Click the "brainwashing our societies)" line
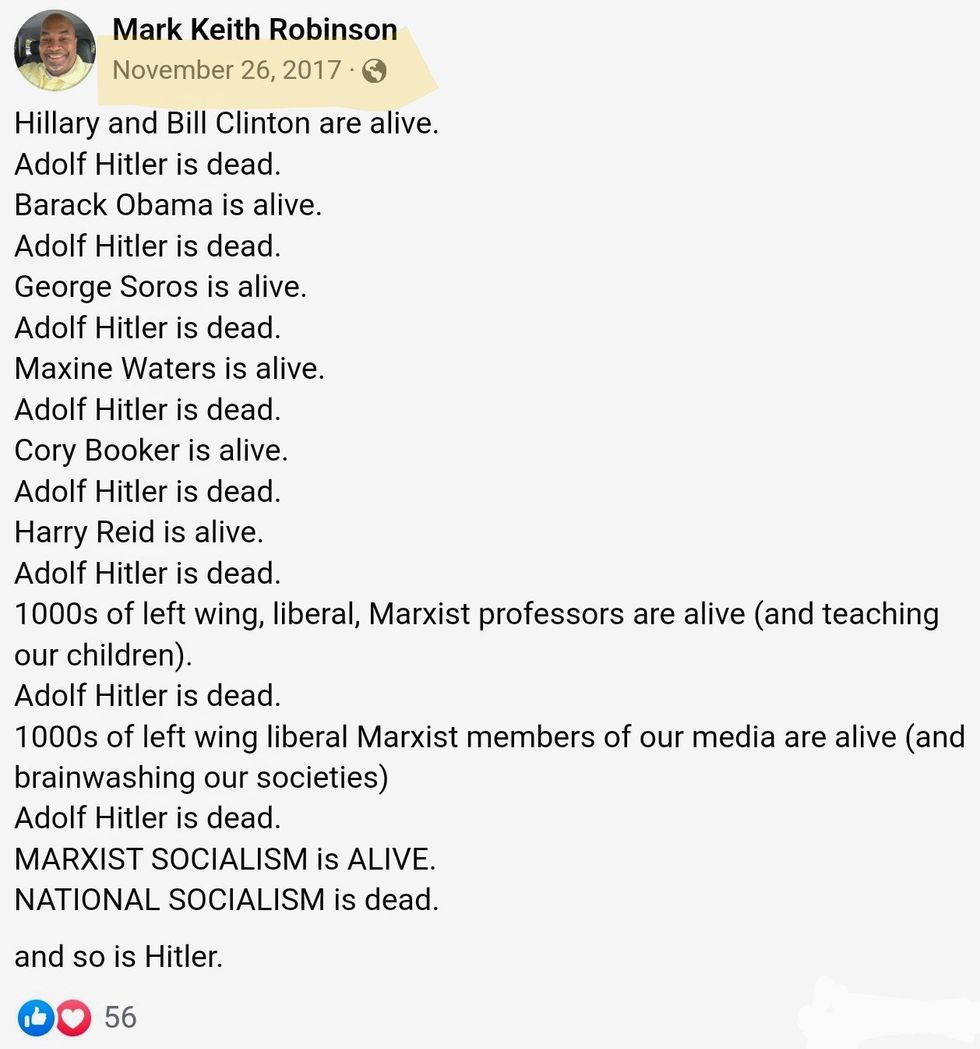 coord(200,777)
